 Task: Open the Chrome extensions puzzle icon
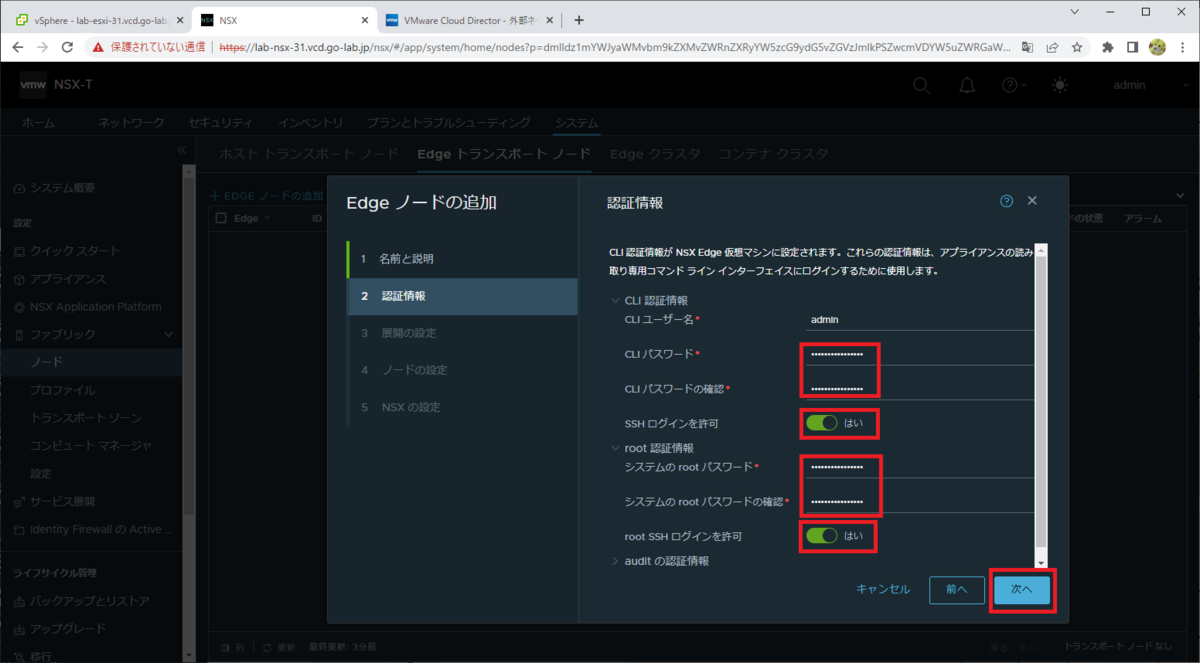click(x=1107, y=47)
